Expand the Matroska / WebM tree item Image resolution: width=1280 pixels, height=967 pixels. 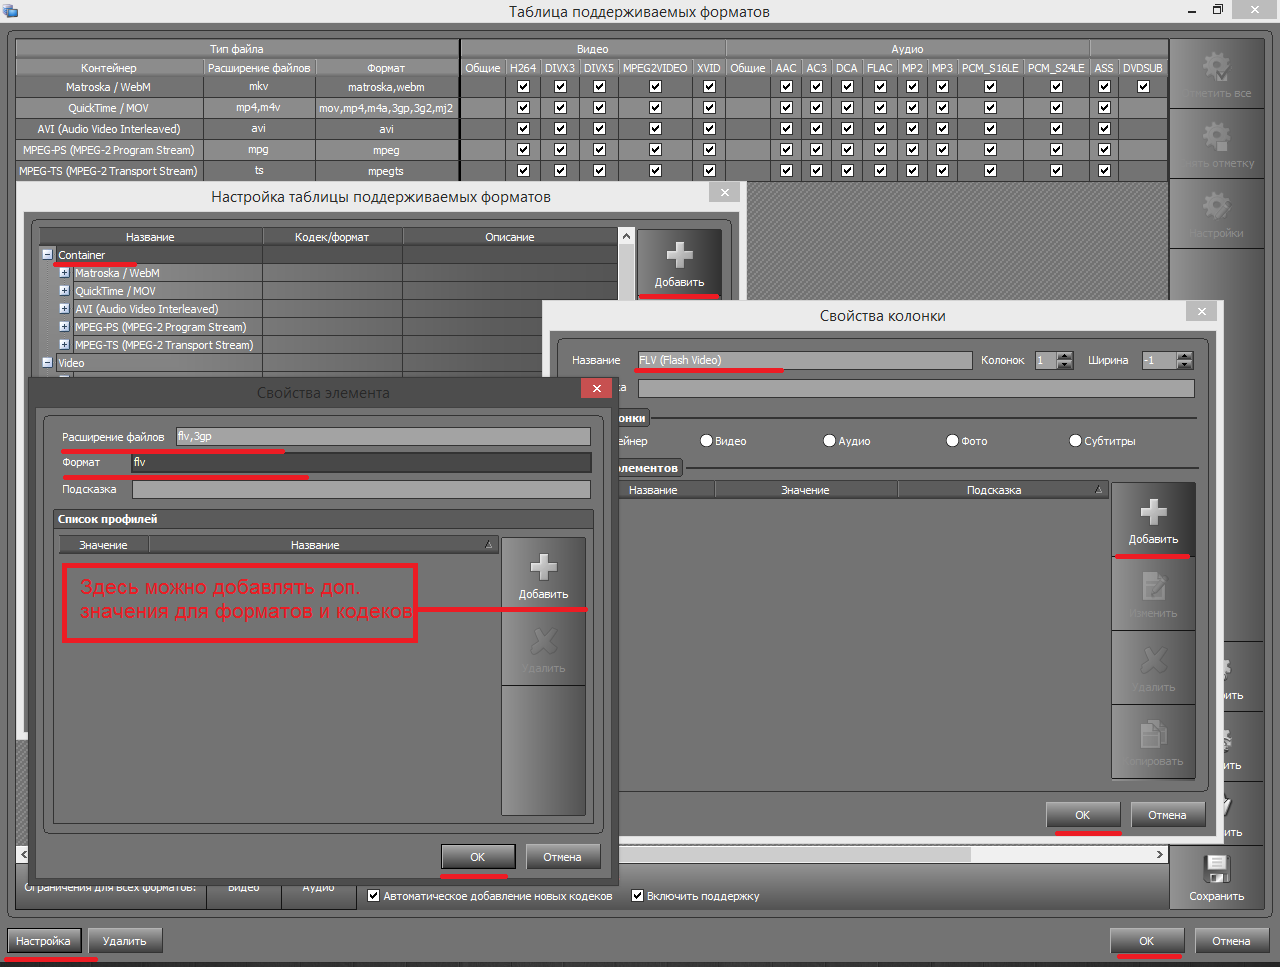click(x=64, y=273)
